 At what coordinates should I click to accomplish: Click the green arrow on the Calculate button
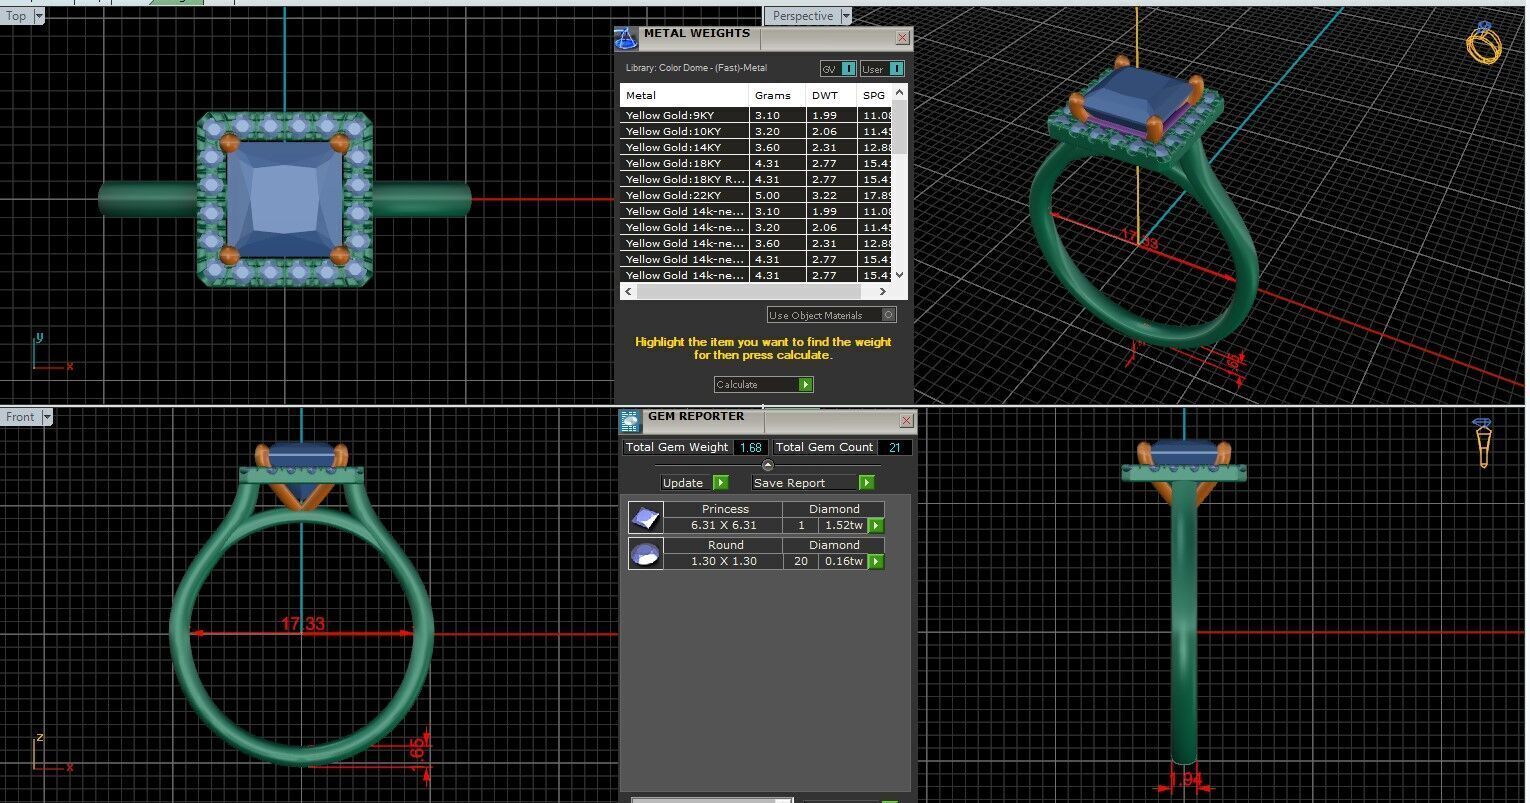point(806,385)
